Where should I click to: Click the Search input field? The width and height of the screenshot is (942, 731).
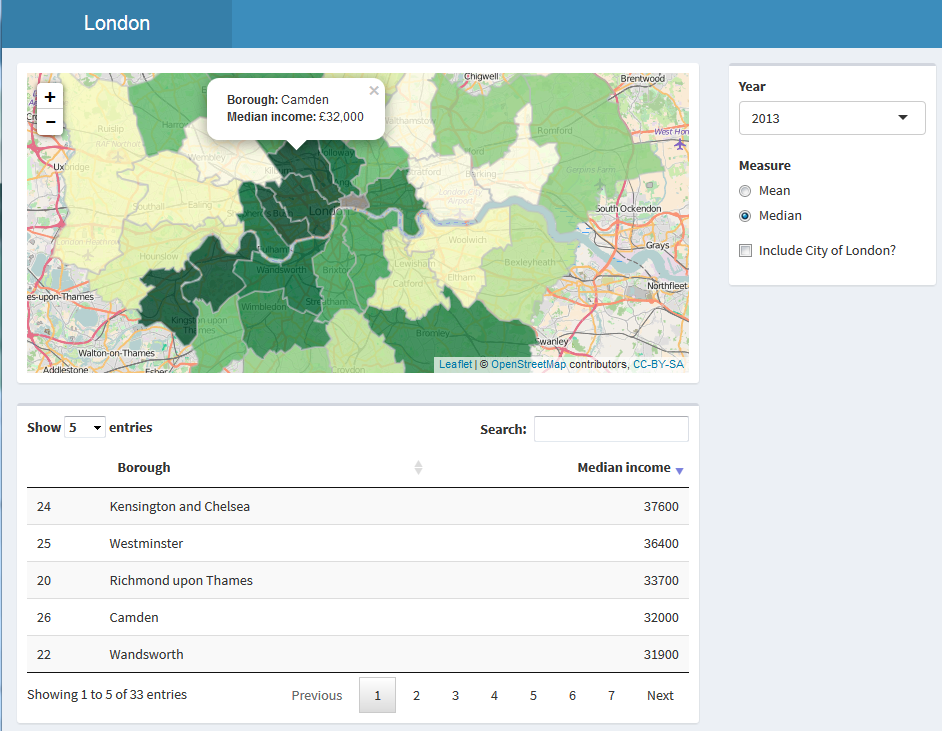(x=611, y=429)
